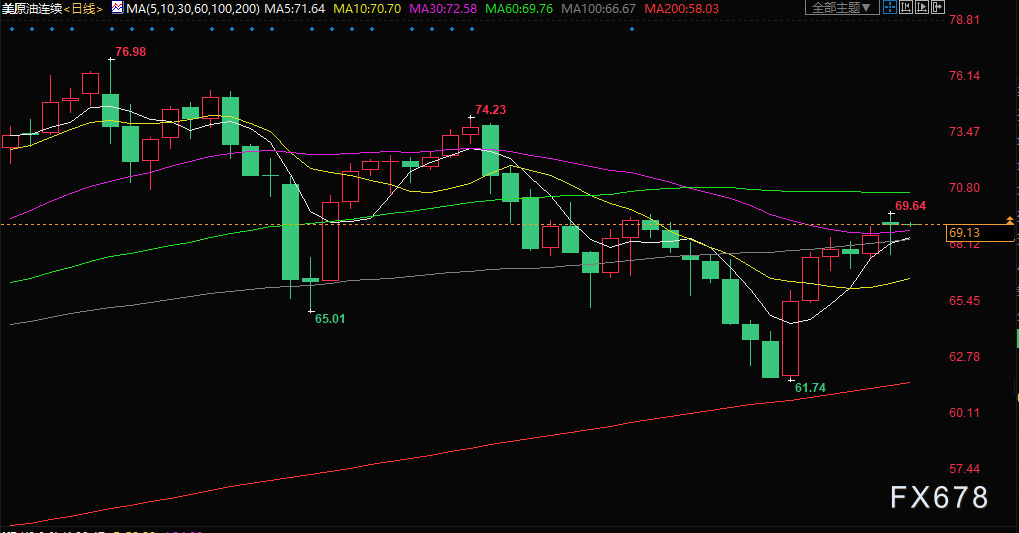This screenshot has height=533, width=1019.
Task: Select the MA60:69.76 value
Action: click(519, 8)
